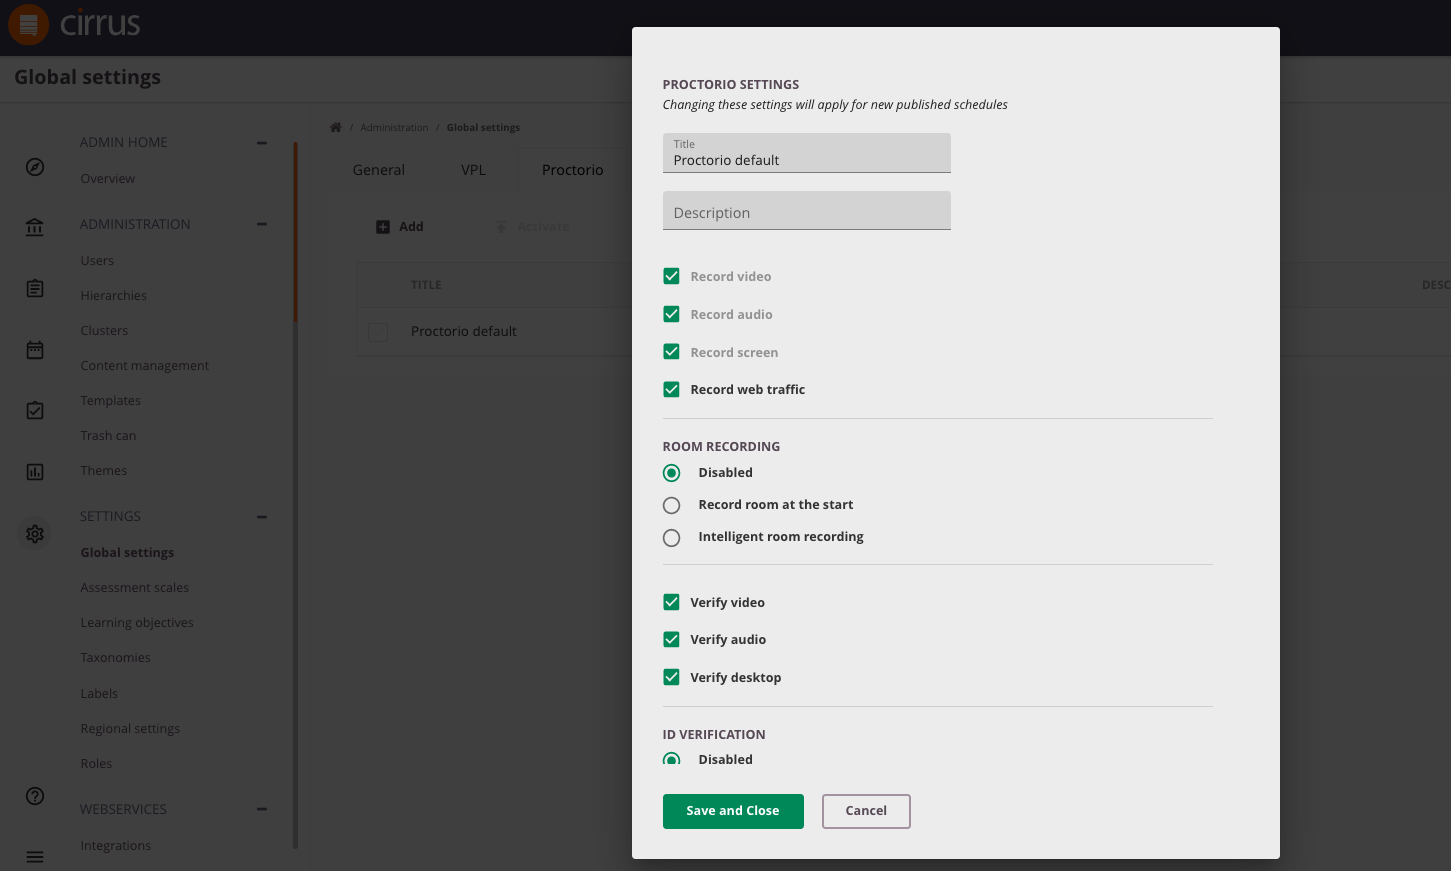Image resolution: width=1451 pixels, height=871 pixels.
Task: Open Labels in sidebar menu
Action: [x=99, y=694]
